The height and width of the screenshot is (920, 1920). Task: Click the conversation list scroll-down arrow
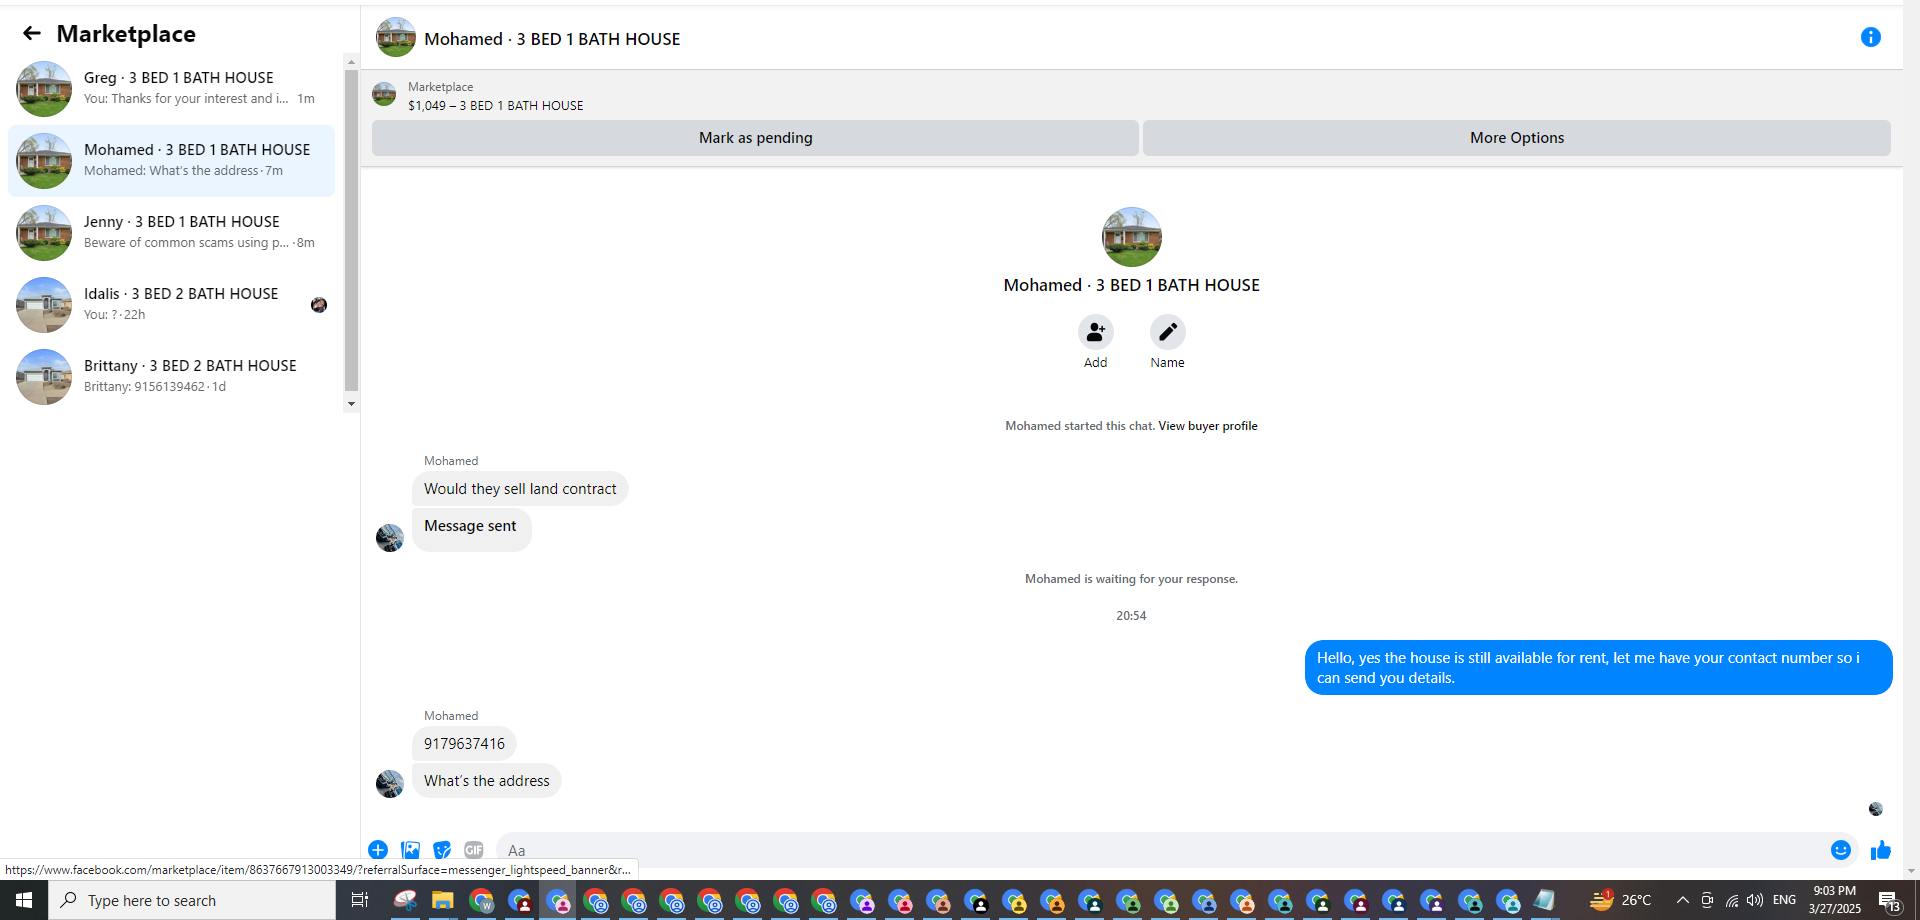pos(351,404)
